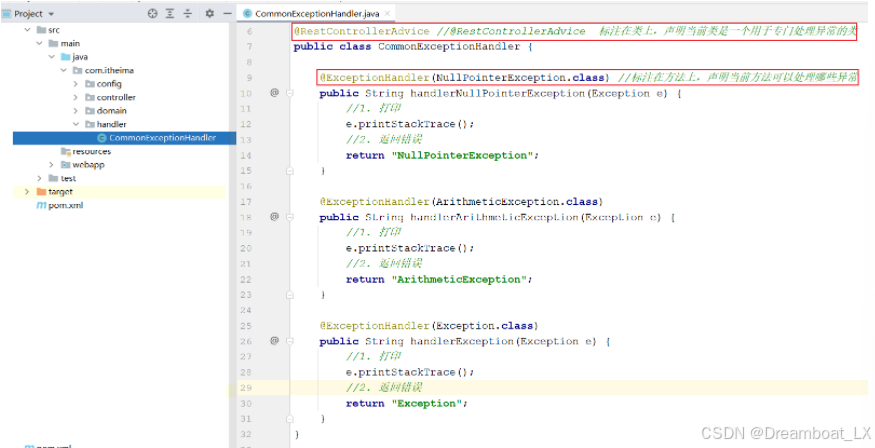
Task: Click the @RestControllerAdvice annotation
Action: coord(362,31)
